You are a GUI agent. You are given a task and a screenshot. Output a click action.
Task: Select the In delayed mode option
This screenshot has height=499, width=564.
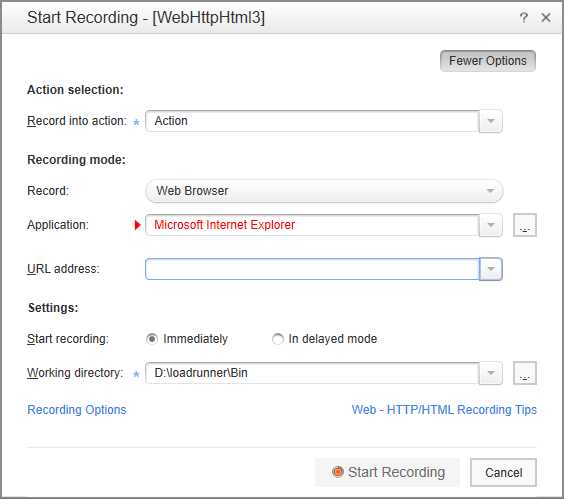277,339
